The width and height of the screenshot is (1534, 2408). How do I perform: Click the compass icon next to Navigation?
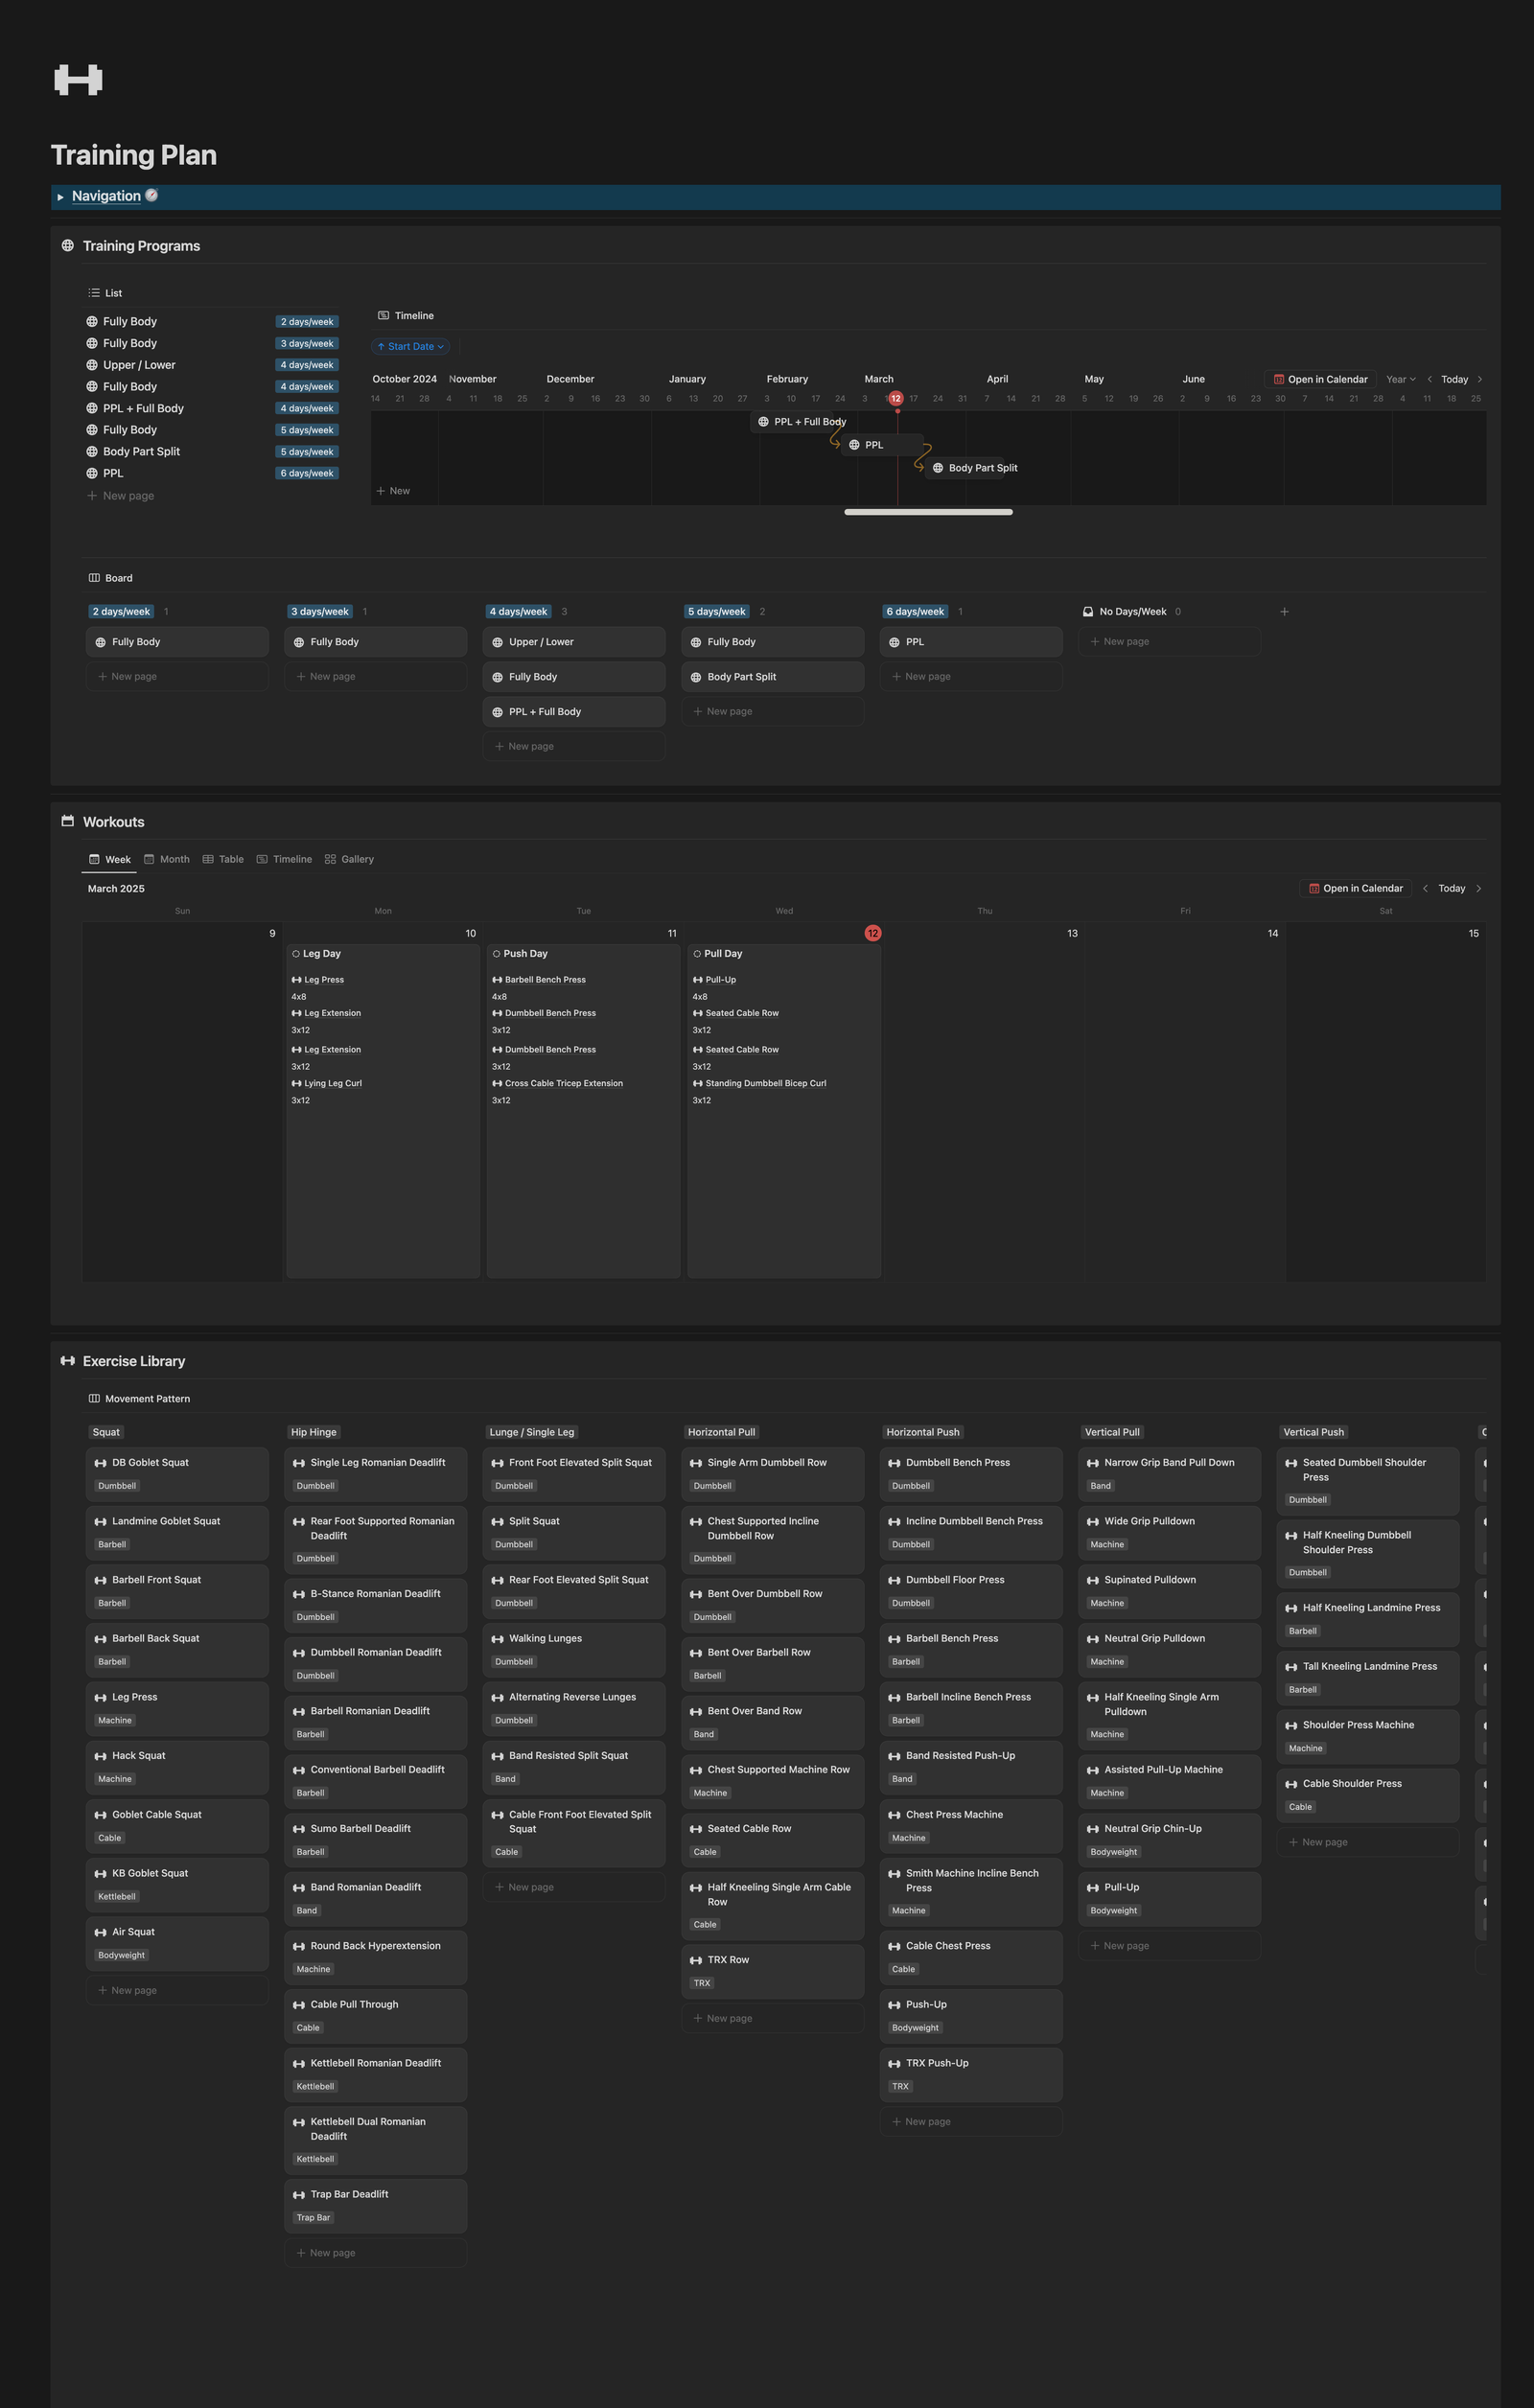pos(152,196)
